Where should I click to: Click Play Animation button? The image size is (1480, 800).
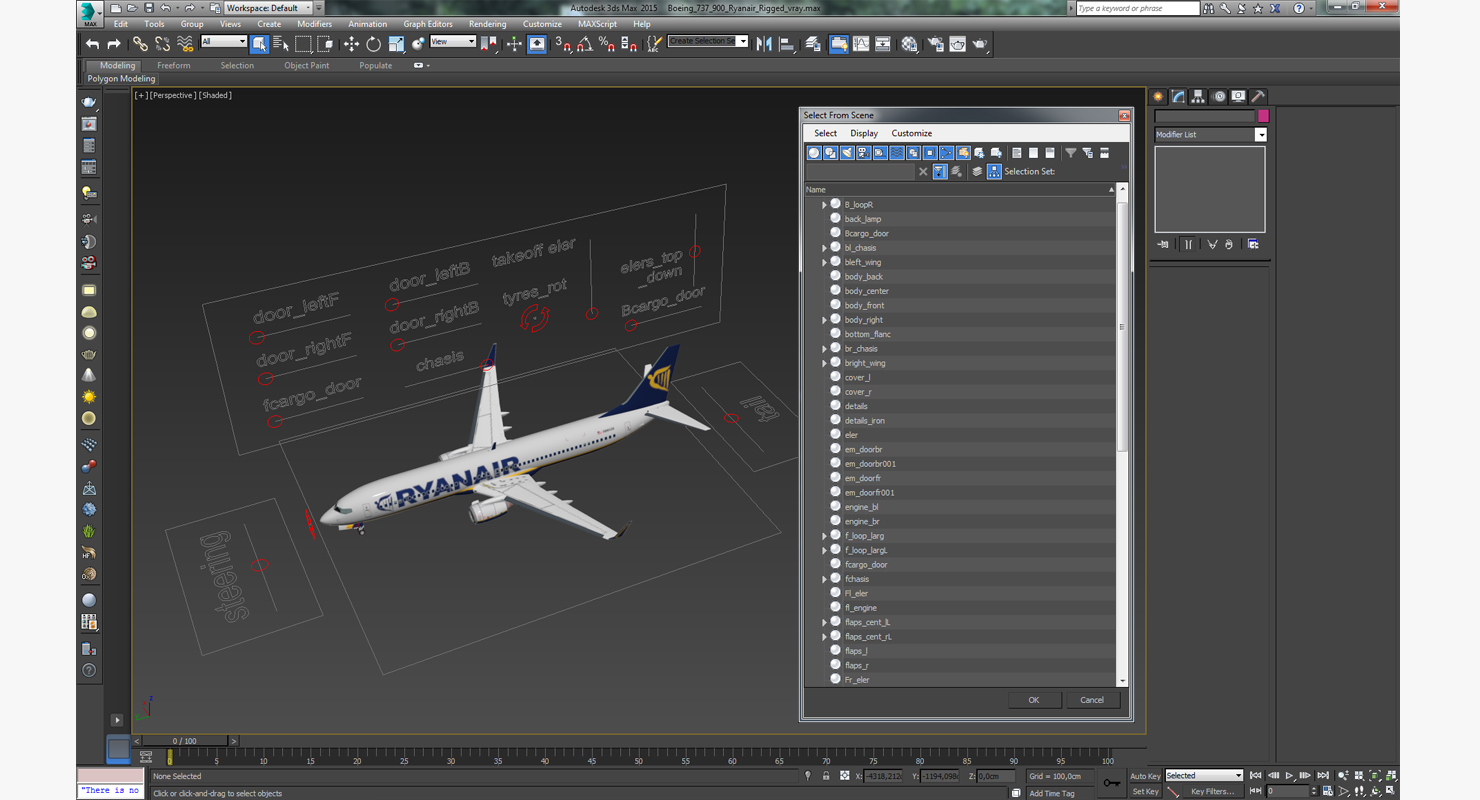coord(1290,776)
